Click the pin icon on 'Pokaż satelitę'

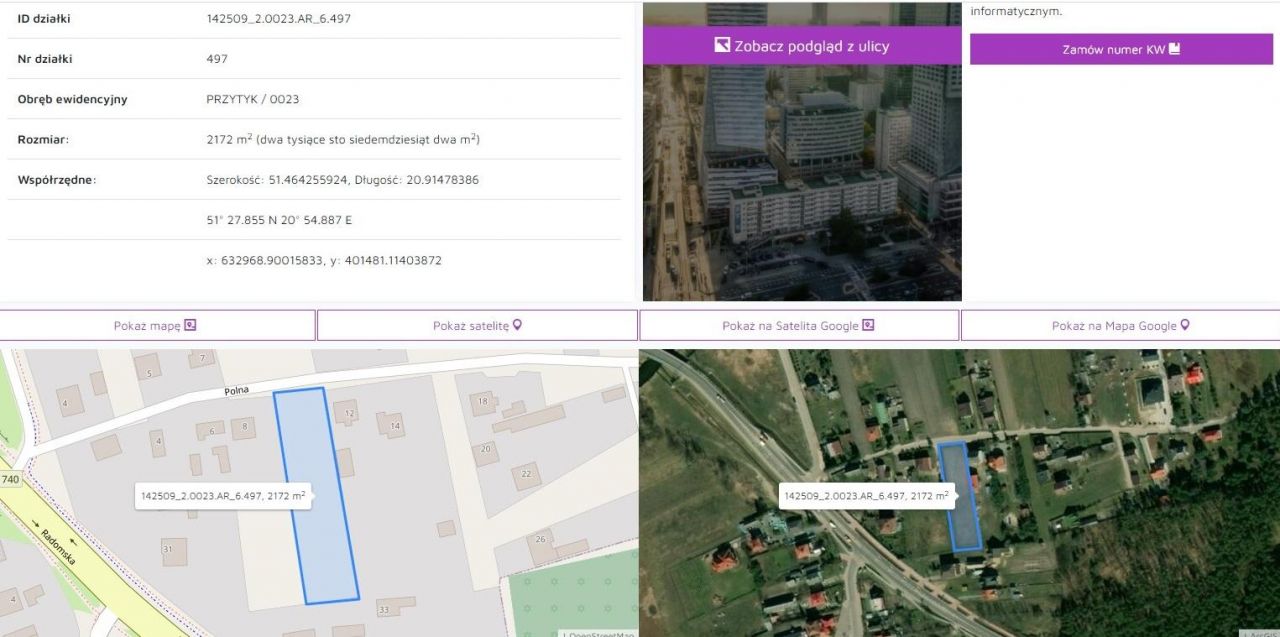point(516,324)
